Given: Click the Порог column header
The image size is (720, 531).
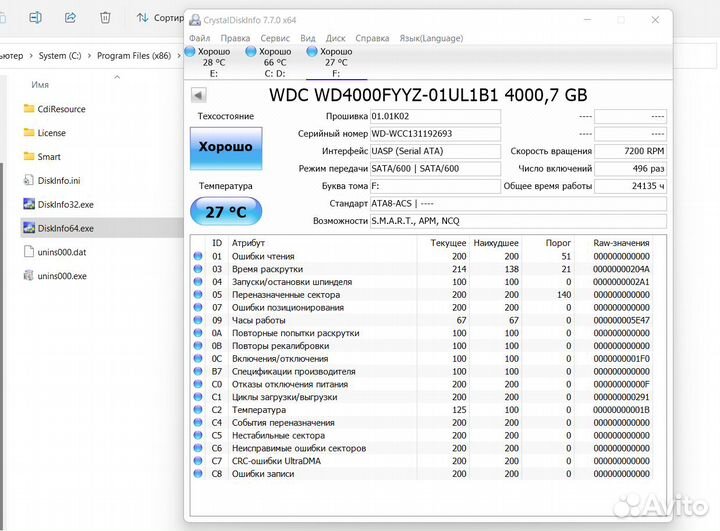Looking at the screenshot, I should [x=558, y=243].
